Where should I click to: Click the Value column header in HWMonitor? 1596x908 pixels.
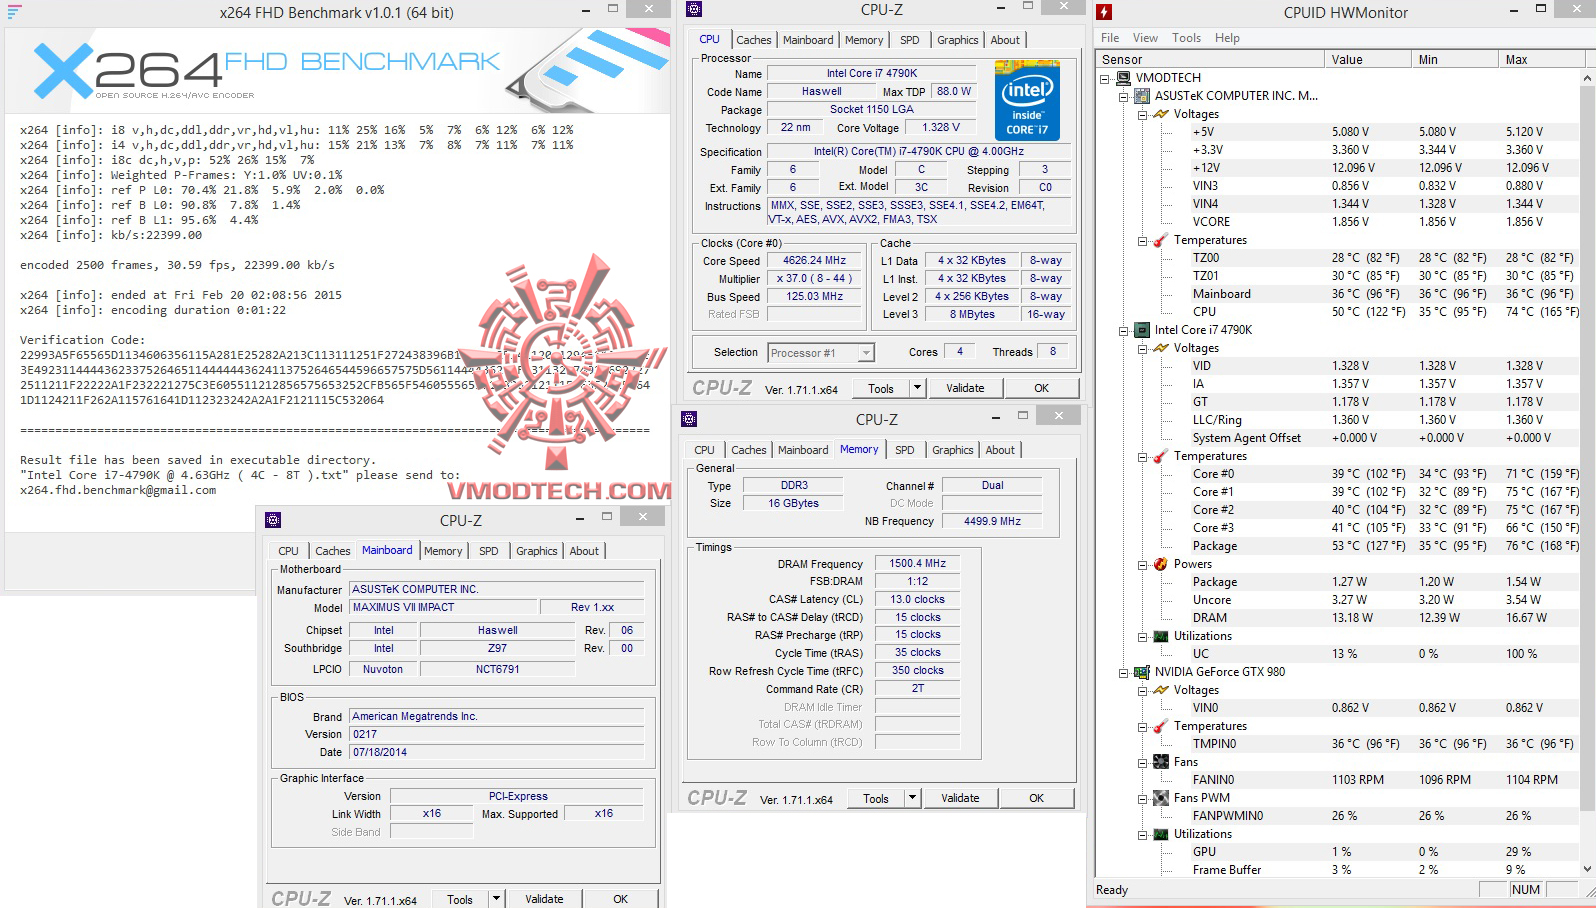[x=1368, y=59]
